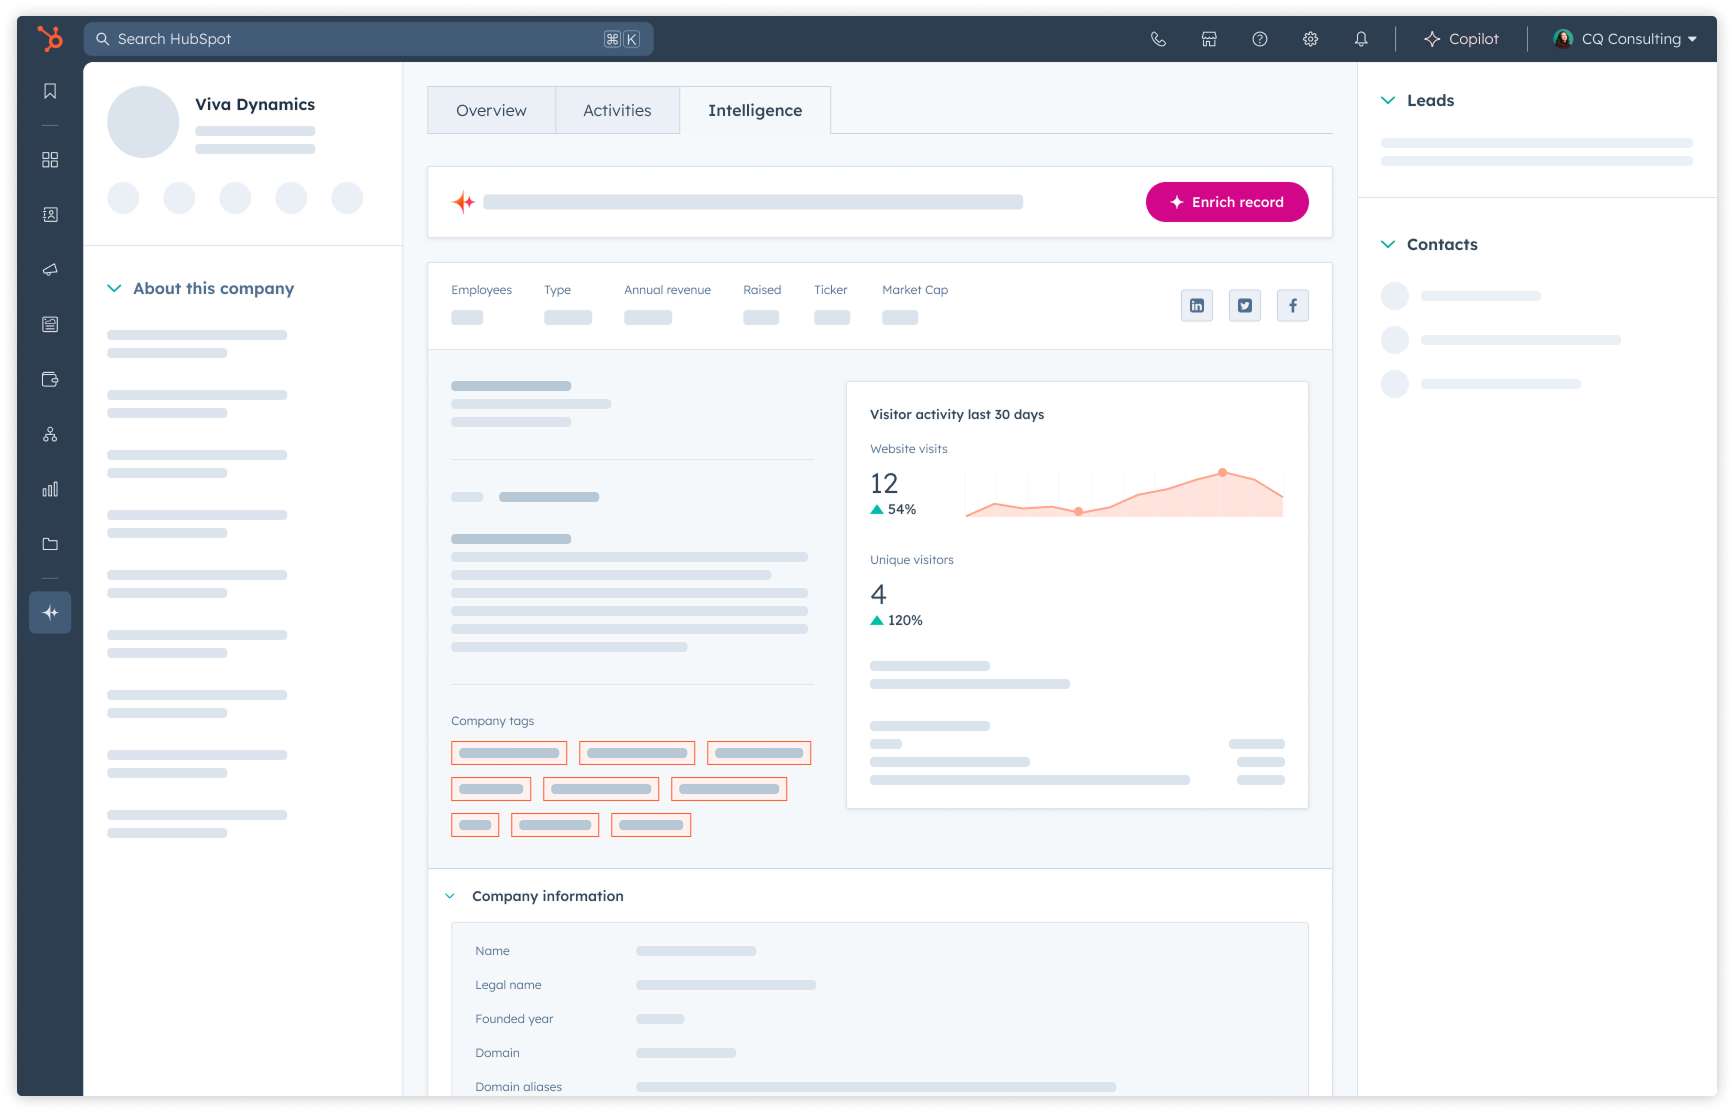This screenshot has height=1114, width=1734.
Task: Open the Automation workflow icon in sidebar
Action: pos(50,434)
